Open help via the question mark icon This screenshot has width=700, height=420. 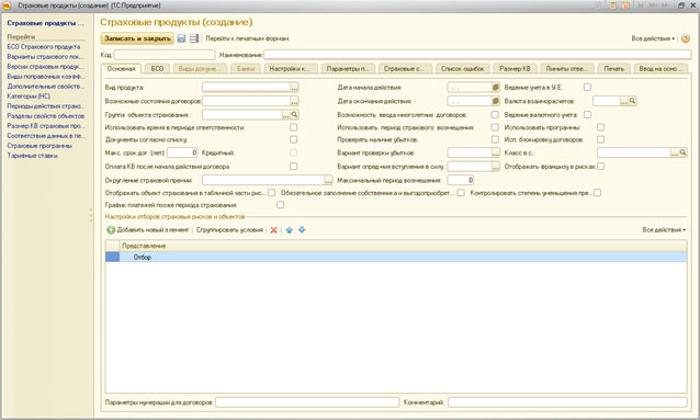coord(686,39)
